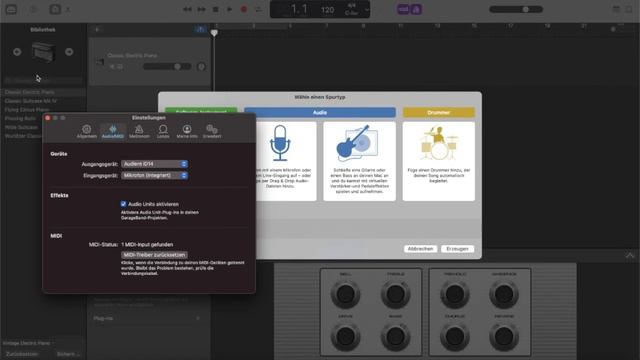Open the notepad icon at top right

pyautogui.click(x=616, y=9)
